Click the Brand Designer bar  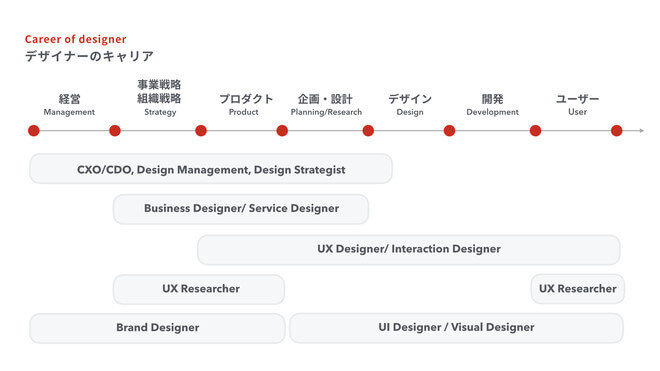[x=157, y=328]
